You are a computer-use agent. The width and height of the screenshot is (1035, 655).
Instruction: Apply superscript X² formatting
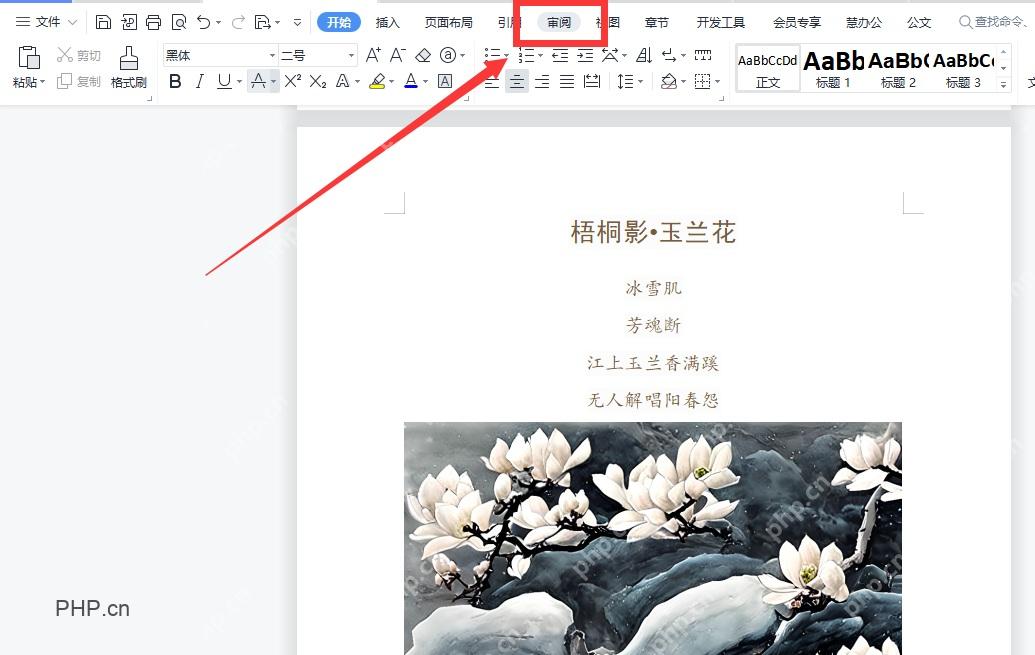click(x=292, y=81)
